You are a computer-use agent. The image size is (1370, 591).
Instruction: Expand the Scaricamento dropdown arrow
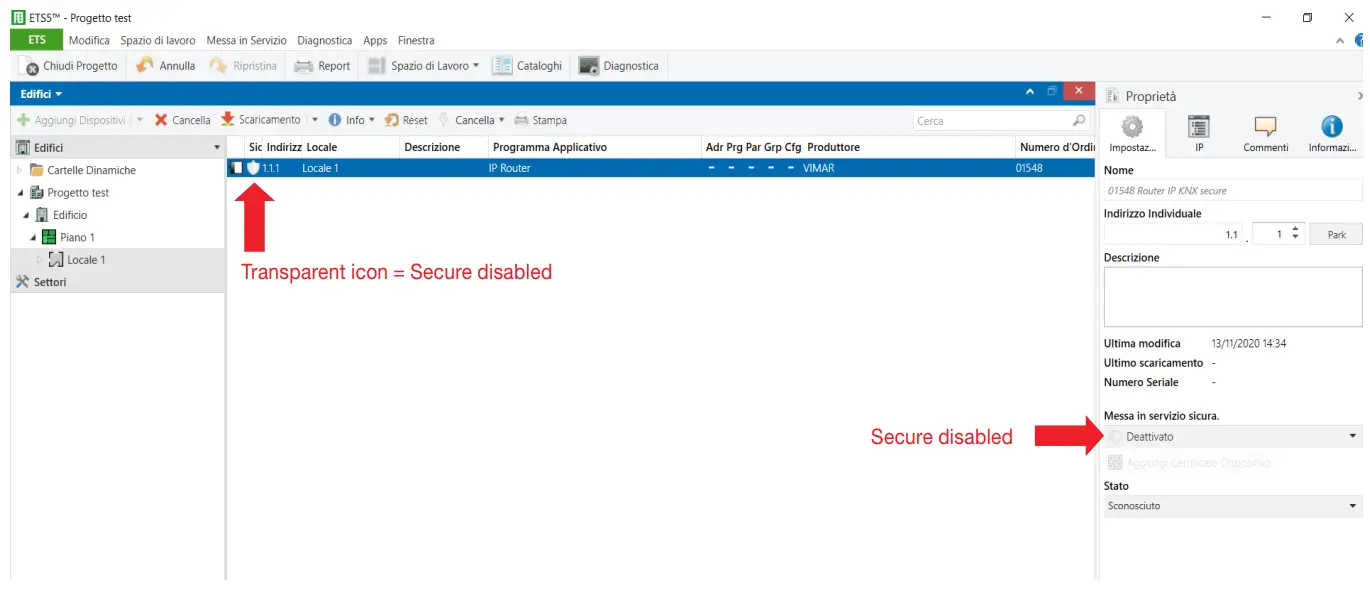click(314, 120)
